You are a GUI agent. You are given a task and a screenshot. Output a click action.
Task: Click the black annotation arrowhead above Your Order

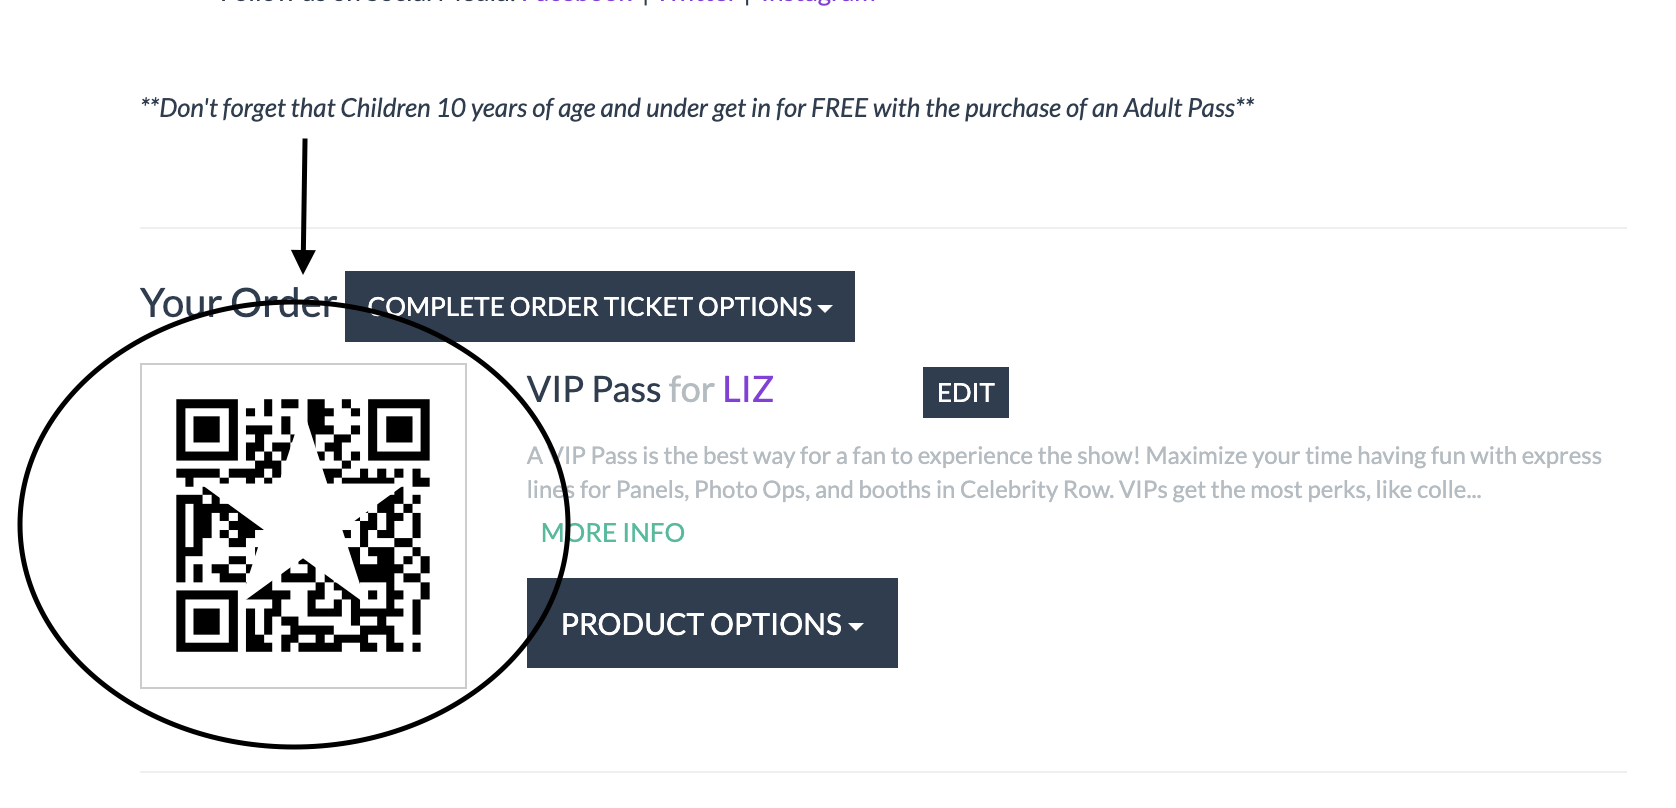303,262
